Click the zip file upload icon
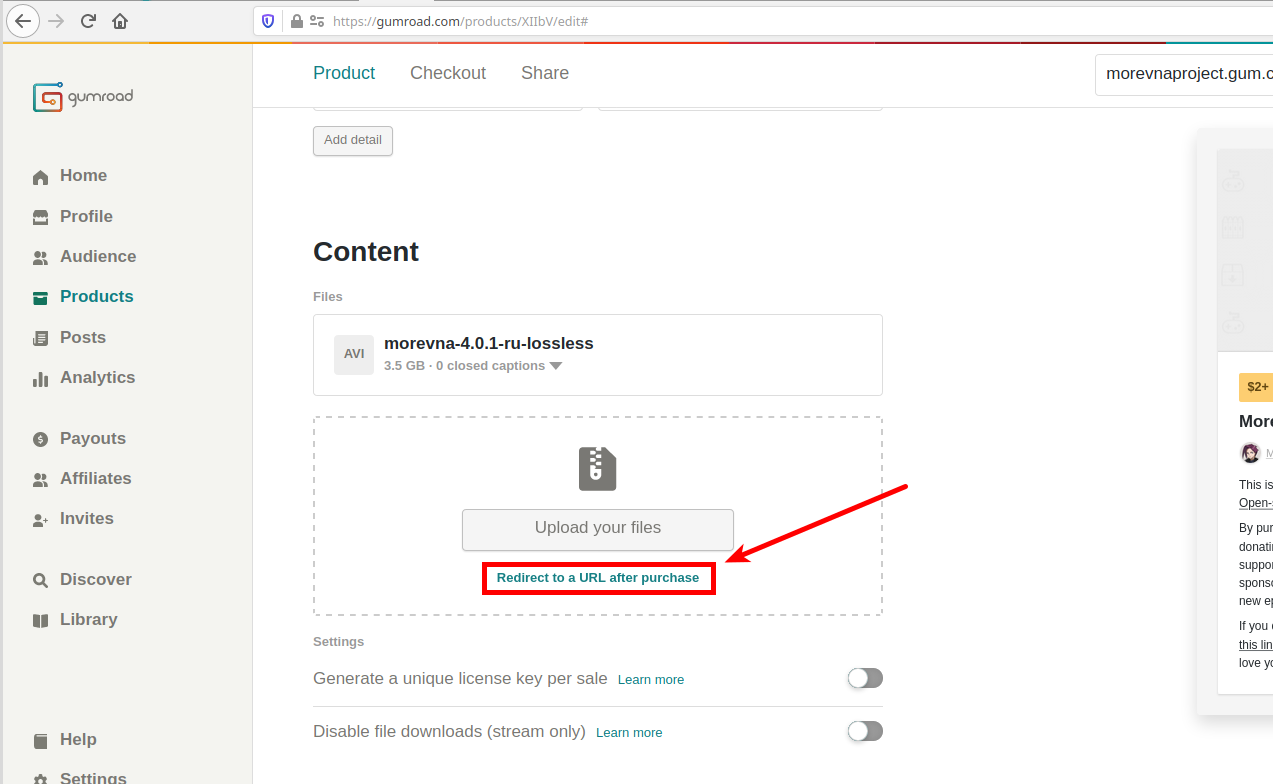Image resolution: width=1273 pixels, height=784 pixels. [x=598, y=469]
